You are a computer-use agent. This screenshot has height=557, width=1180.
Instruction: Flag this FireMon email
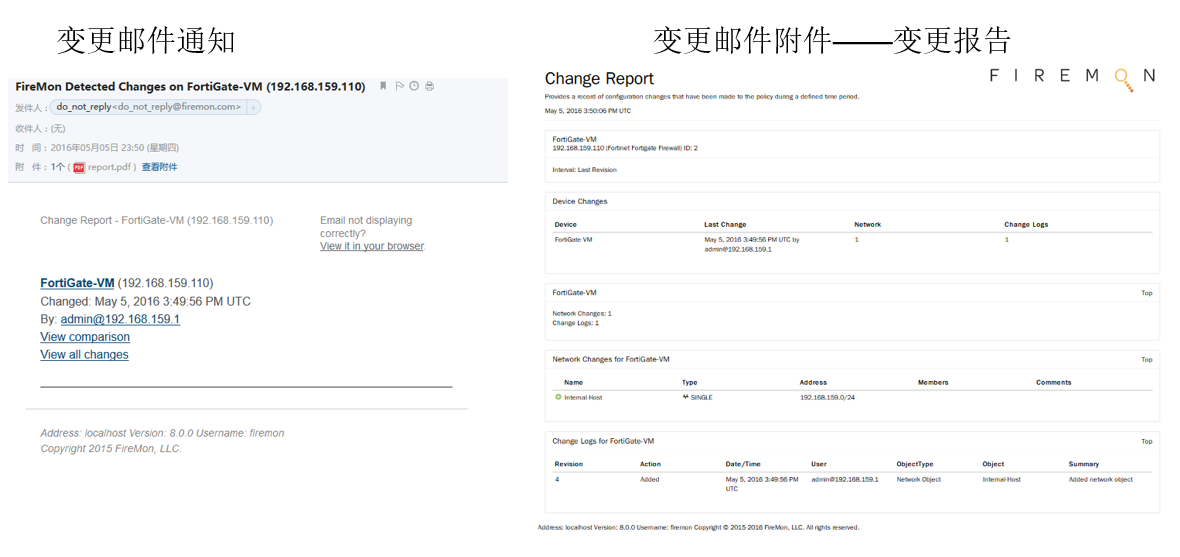pyautogui.click(x=399, y=87)
